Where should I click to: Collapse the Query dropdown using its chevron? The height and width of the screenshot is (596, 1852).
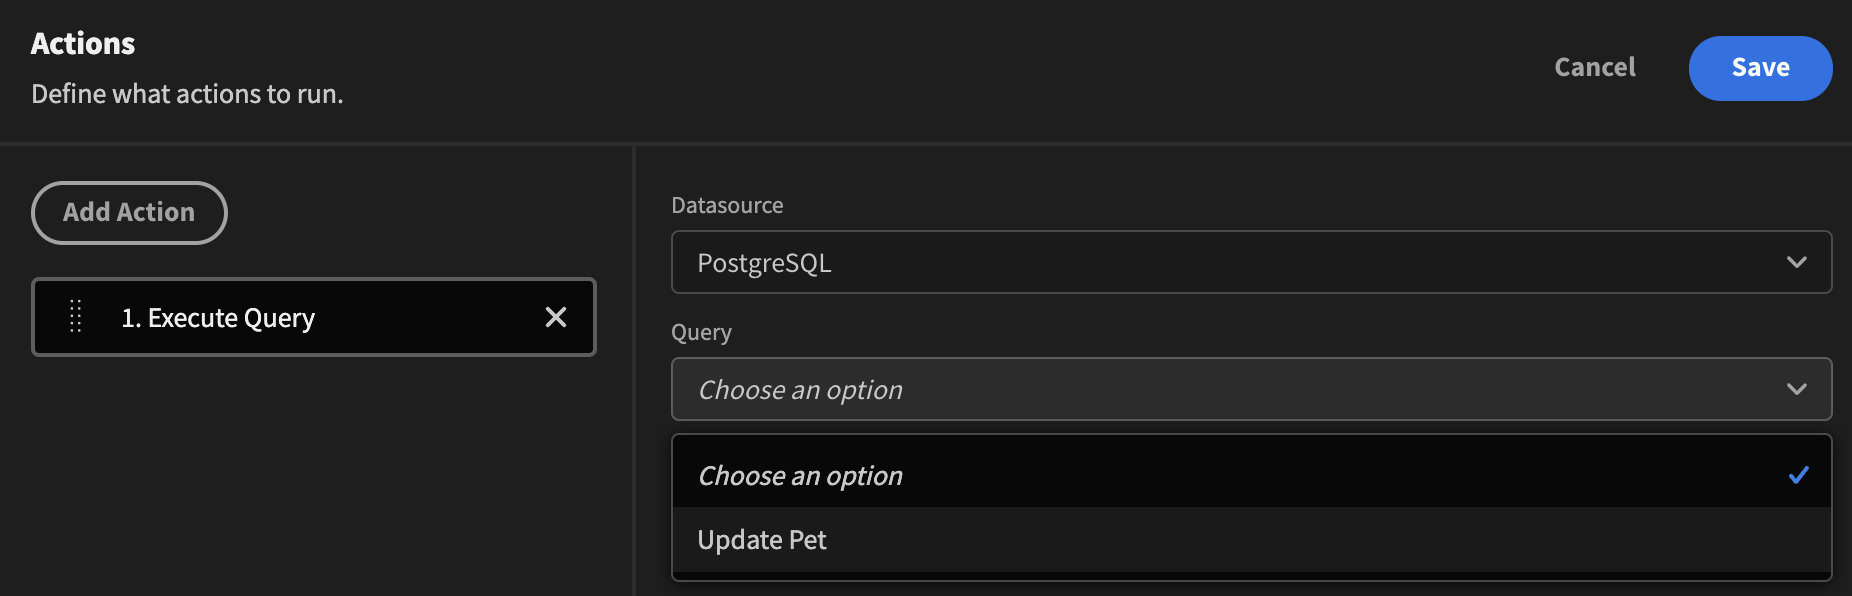(1796, 389)
